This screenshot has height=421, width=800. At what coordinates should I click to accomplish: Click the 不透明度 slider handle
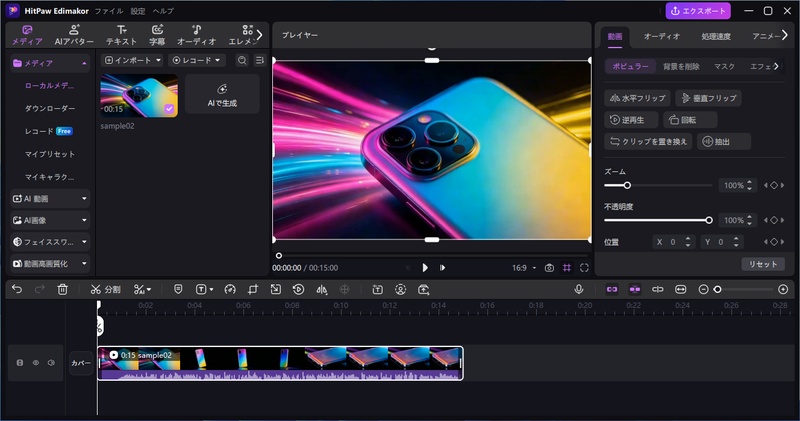pyautogui.click(x=709, y=220)
